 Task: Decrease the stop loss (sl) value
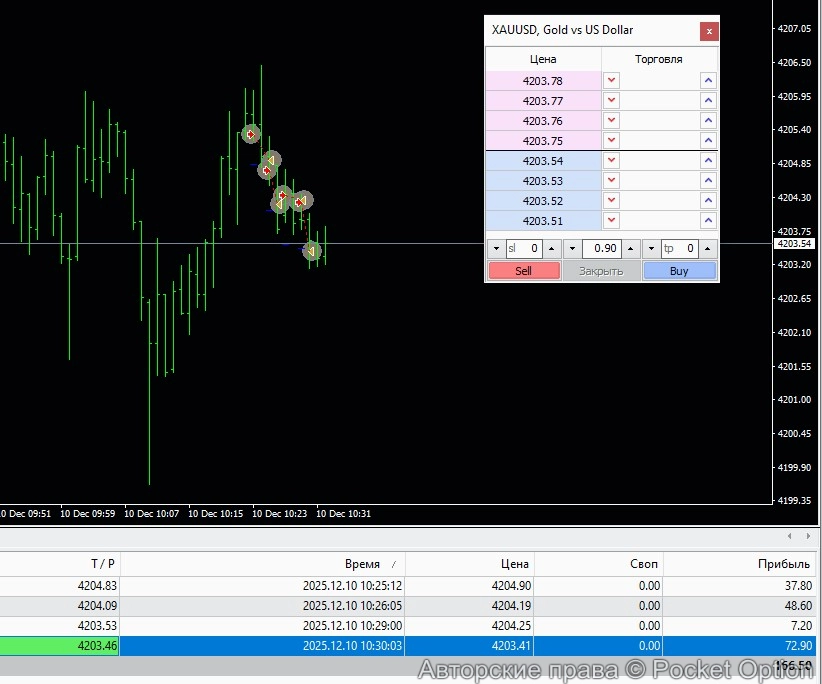495,249
